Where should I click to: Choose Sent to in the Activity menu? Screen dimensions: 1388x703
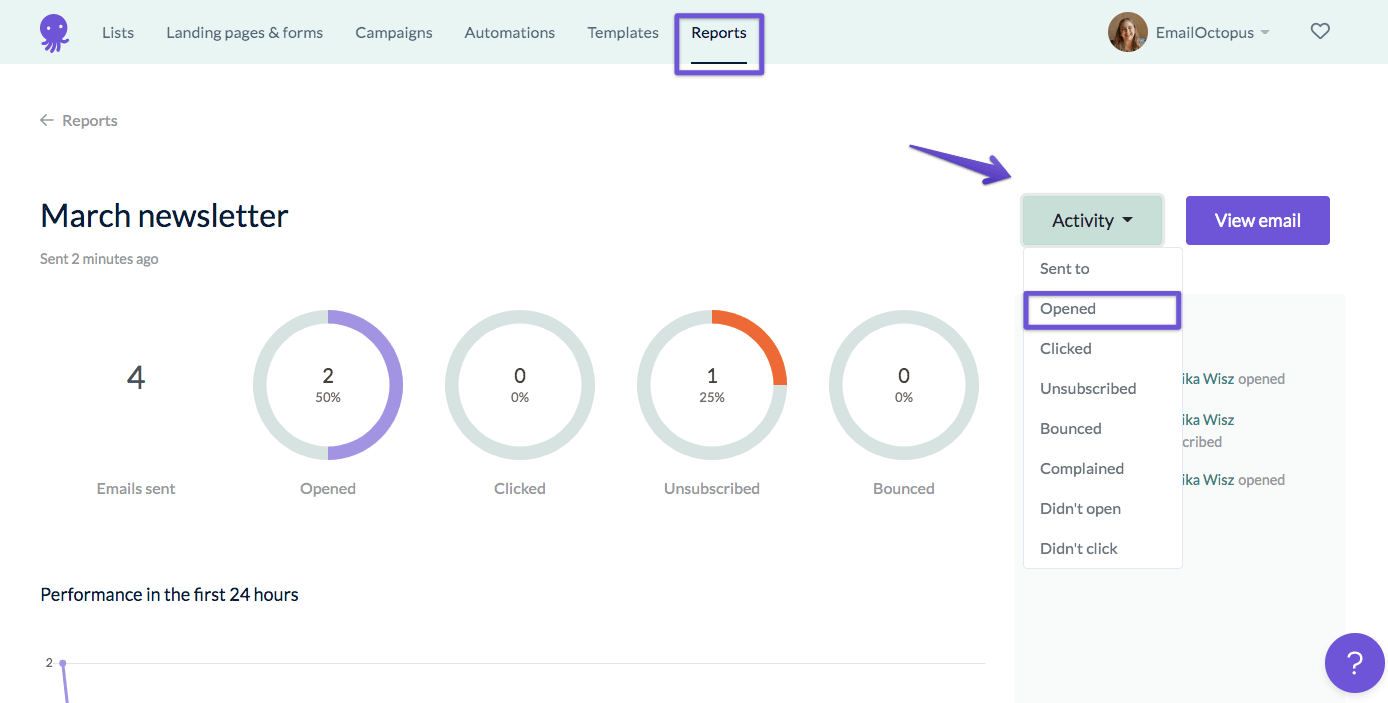1064,269
